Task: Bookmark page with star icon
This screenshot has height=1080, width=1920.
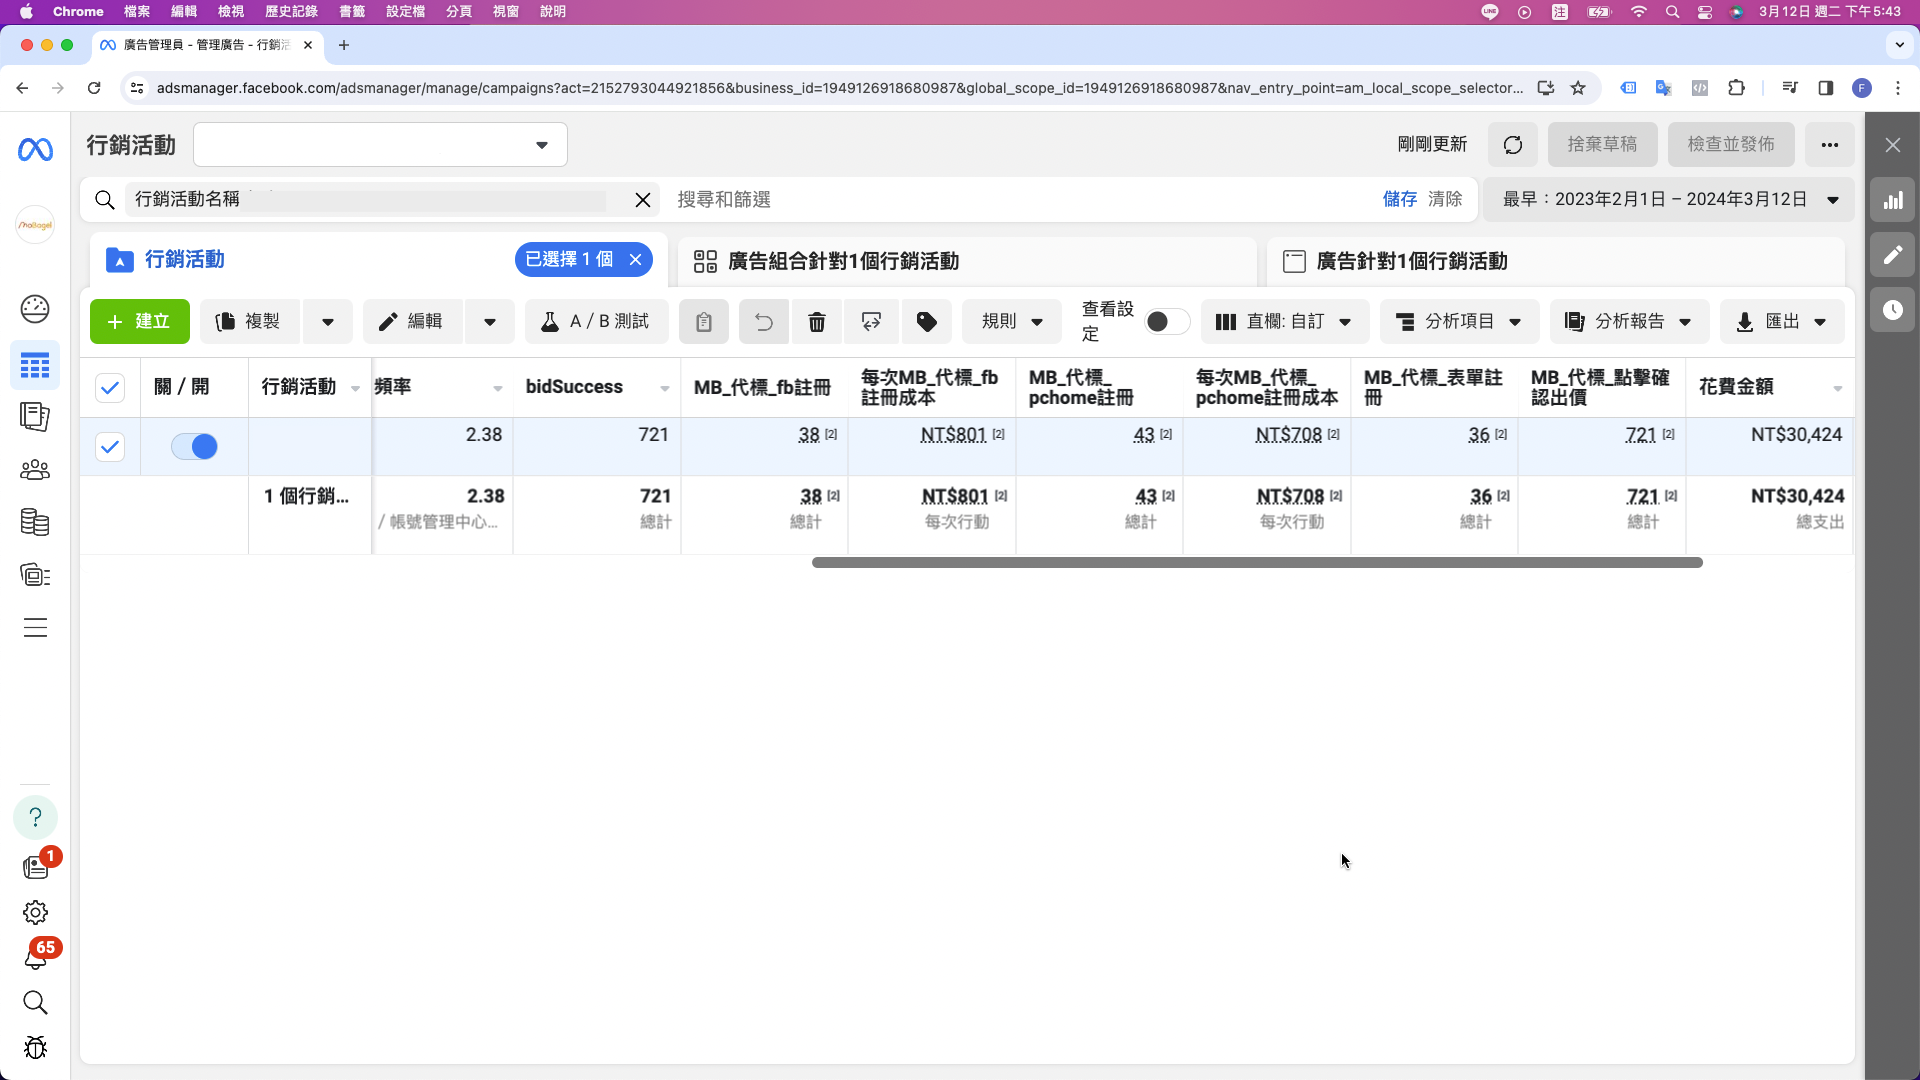Action: coord(1578,88)
